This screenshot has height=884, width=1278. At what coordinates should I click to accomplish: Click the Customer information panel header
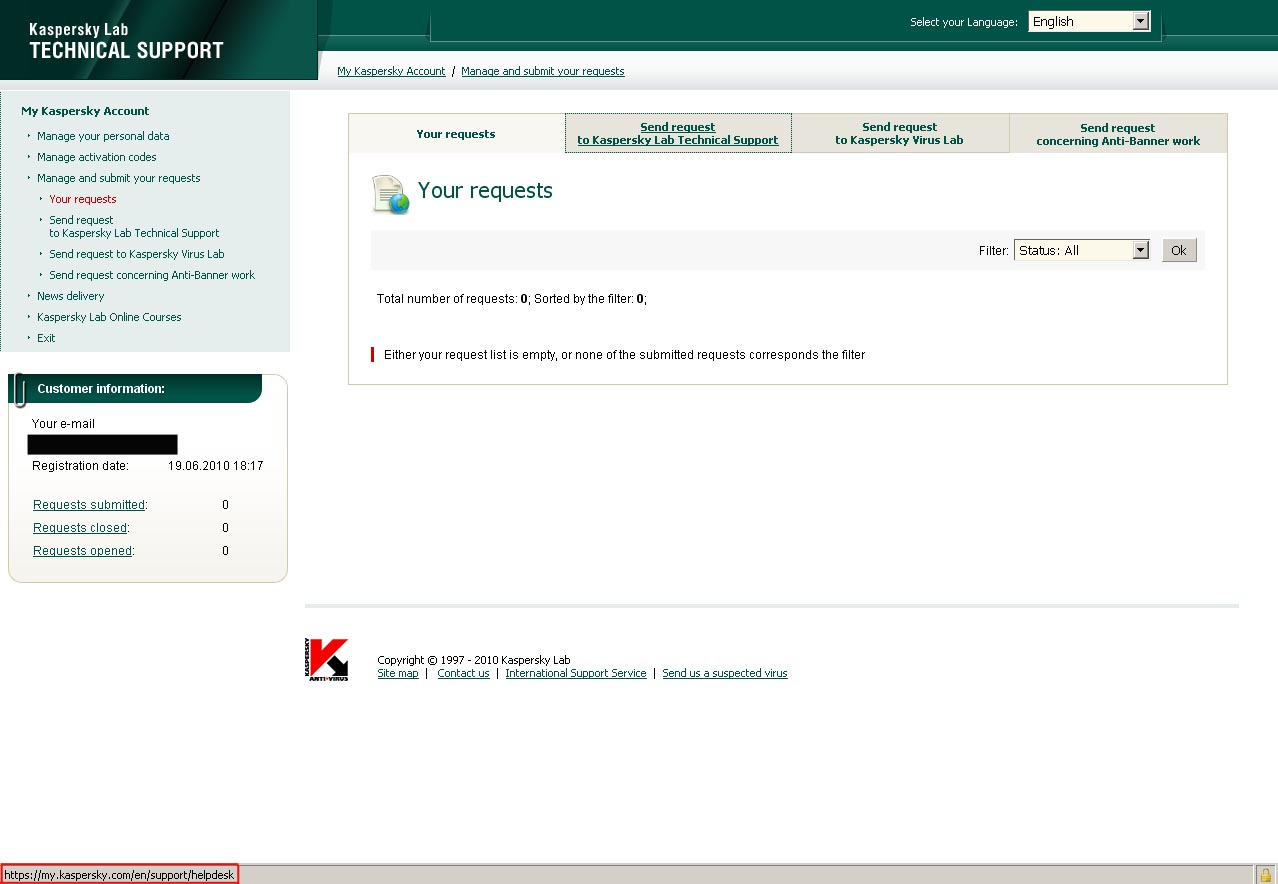pos(135,389)
